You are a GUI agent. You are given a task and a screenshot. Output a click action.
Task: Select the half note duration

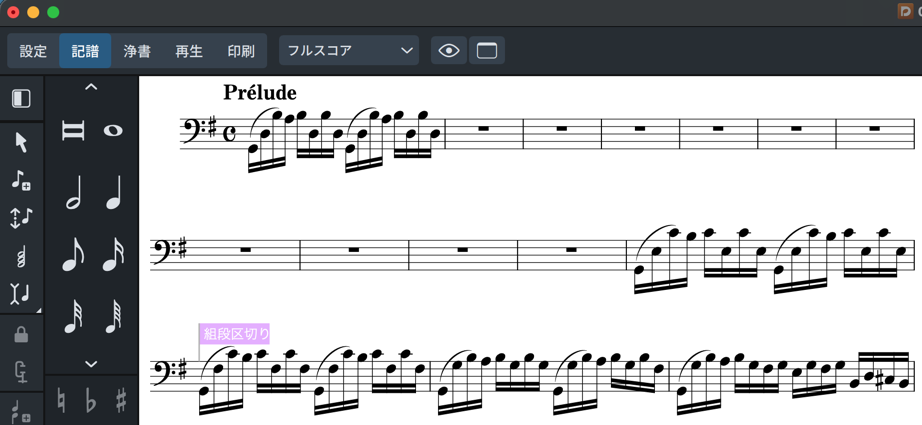(73, 193)
